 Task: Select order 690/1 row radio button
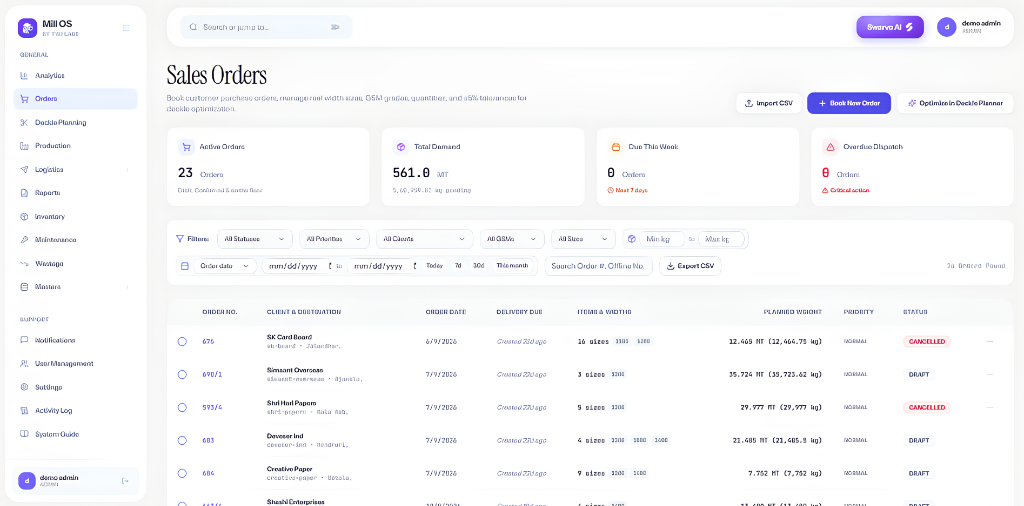(x=182, y=374)
